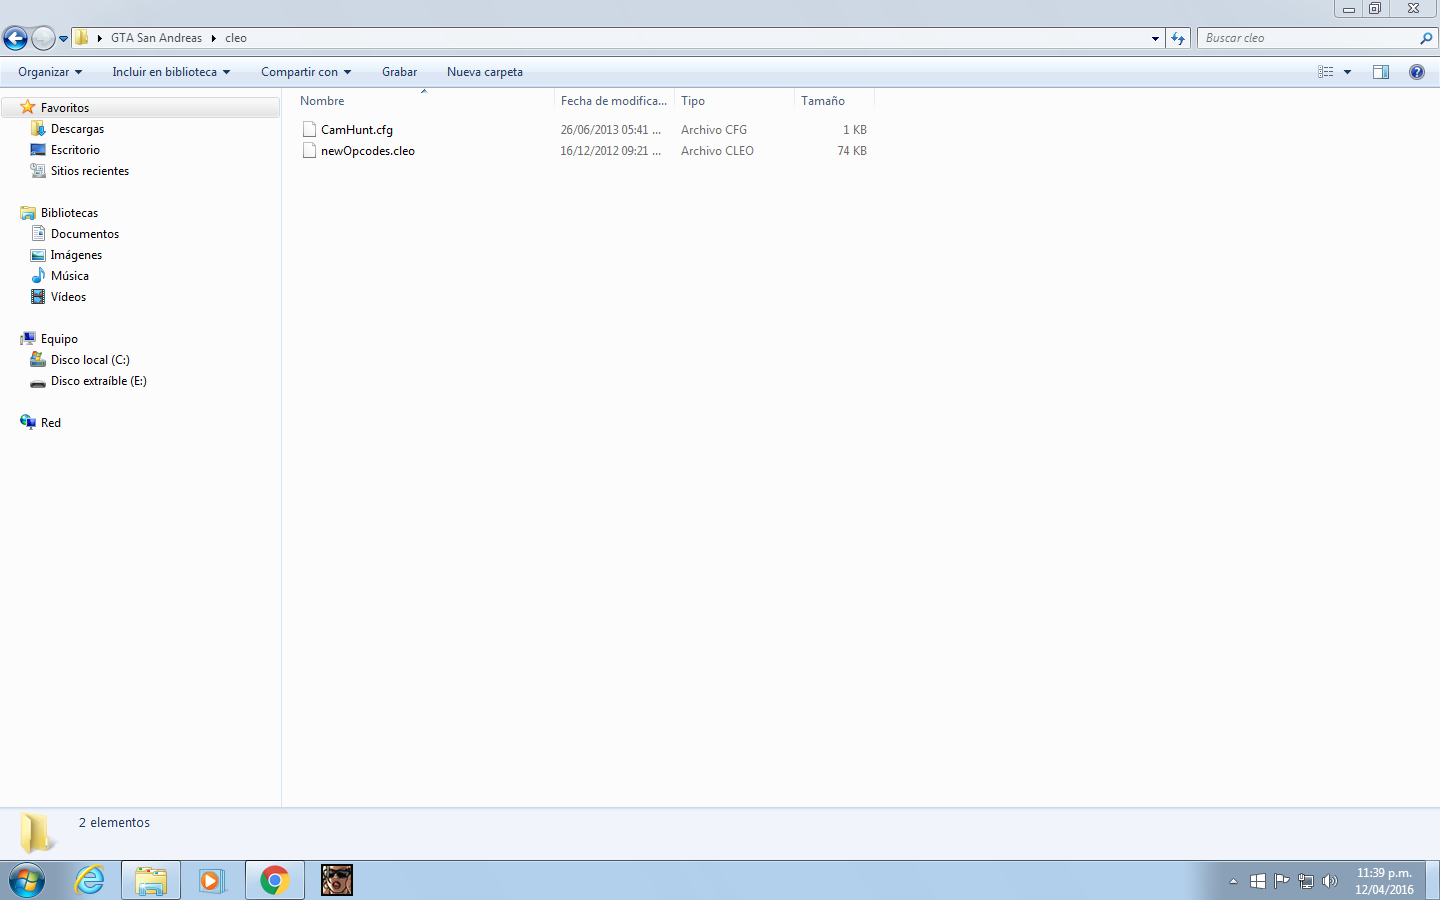
Task: Select Equipo in the navigation pane
Action: click(59, 339)
